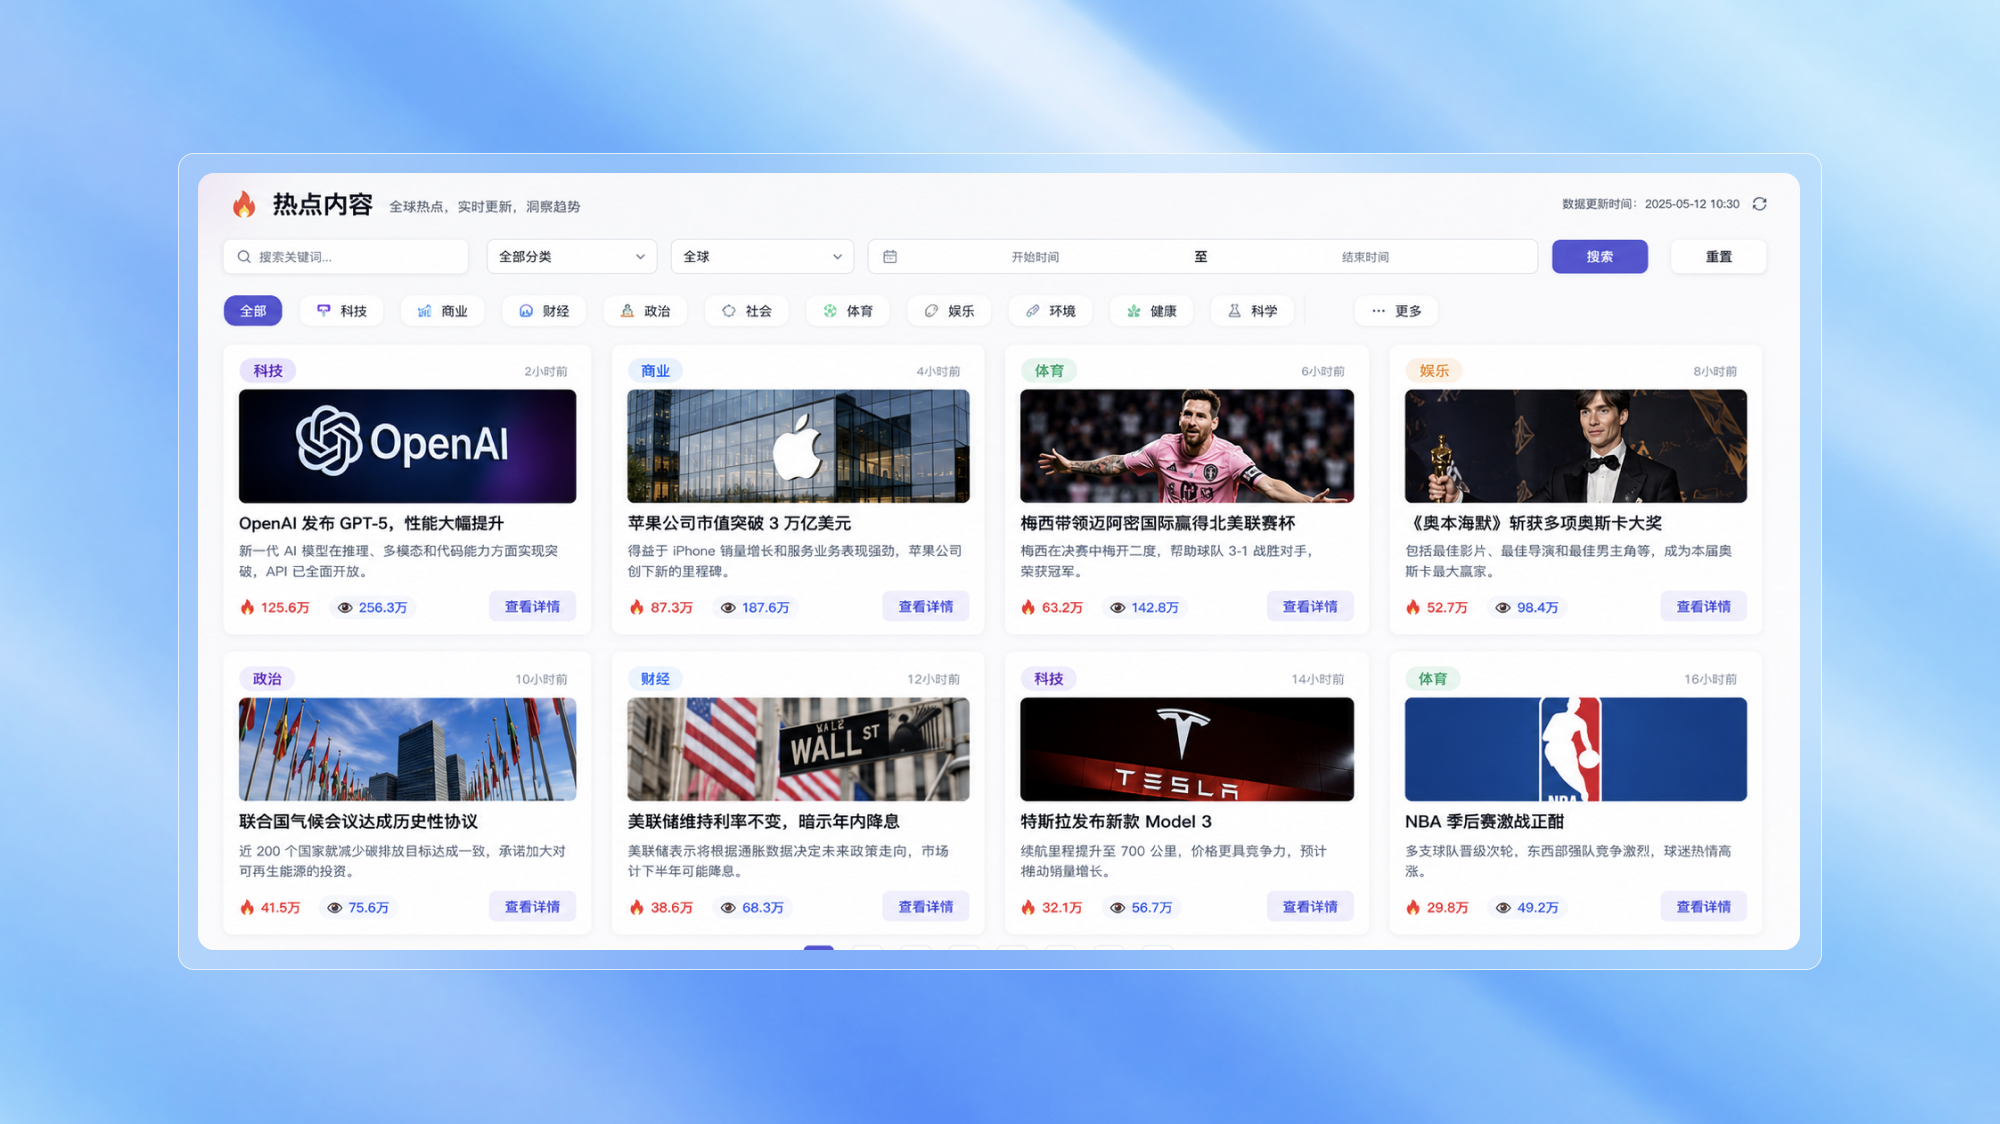Click the eye icon beside 56.7万
The height and width of the screenshot is (1124, 2000).
pyautogui.click(x=1118, y=907)
